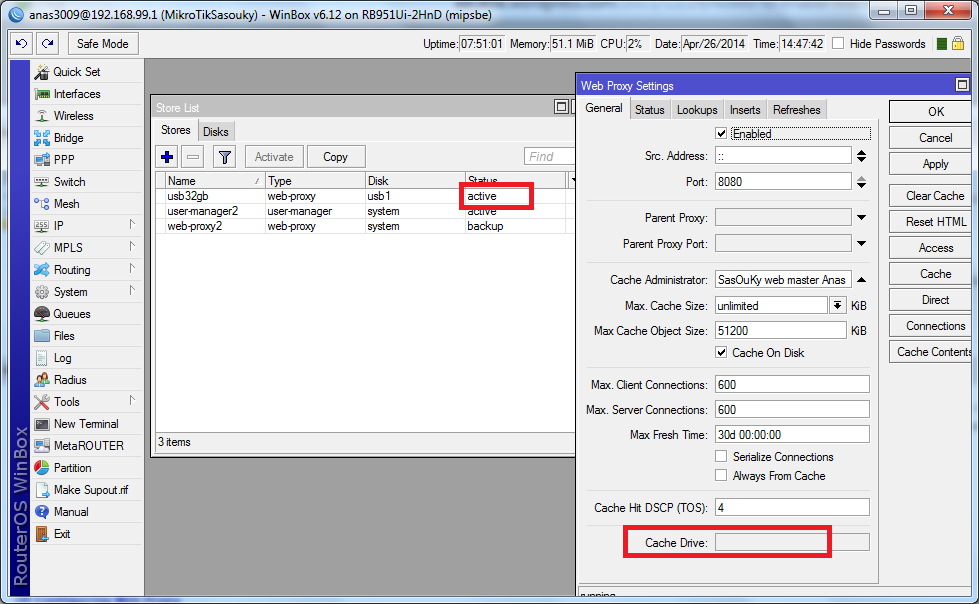Expand the MPLS submenu arrow

pyautogui.click(x=132, y=247)
